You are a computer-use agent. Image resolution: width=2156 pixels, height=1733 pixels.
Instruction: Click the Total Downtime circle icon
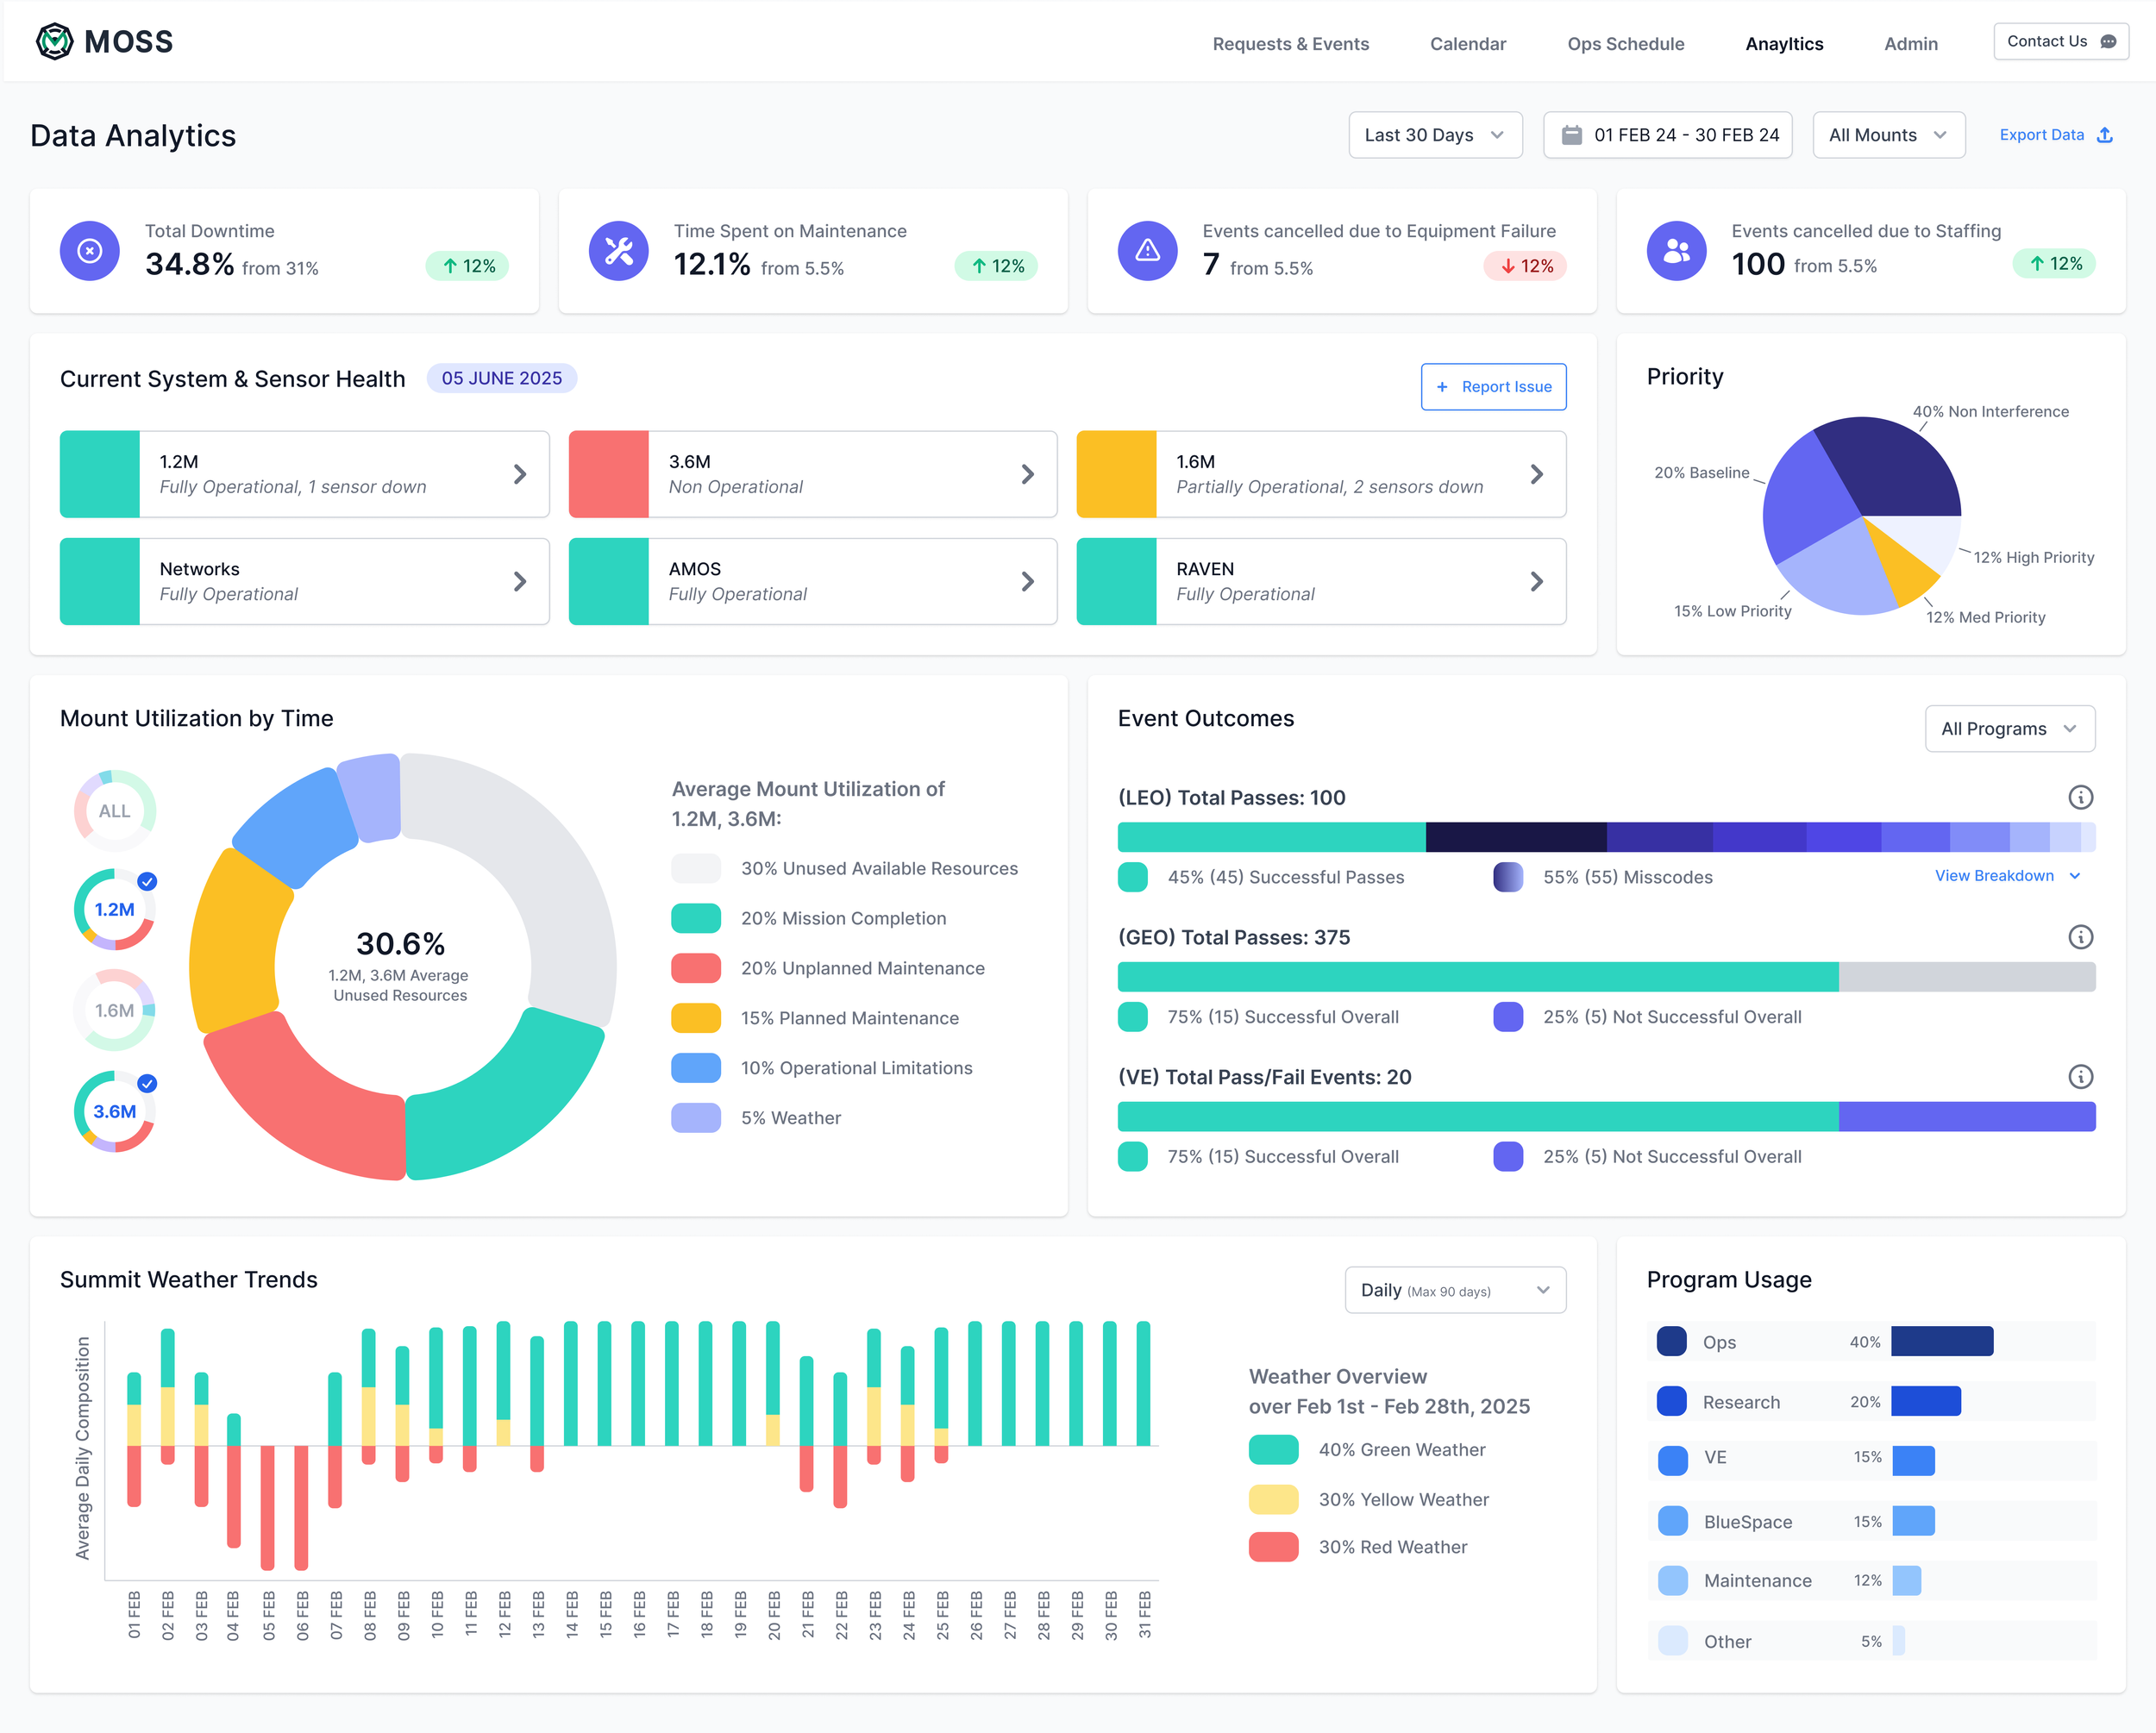(89, 251)
